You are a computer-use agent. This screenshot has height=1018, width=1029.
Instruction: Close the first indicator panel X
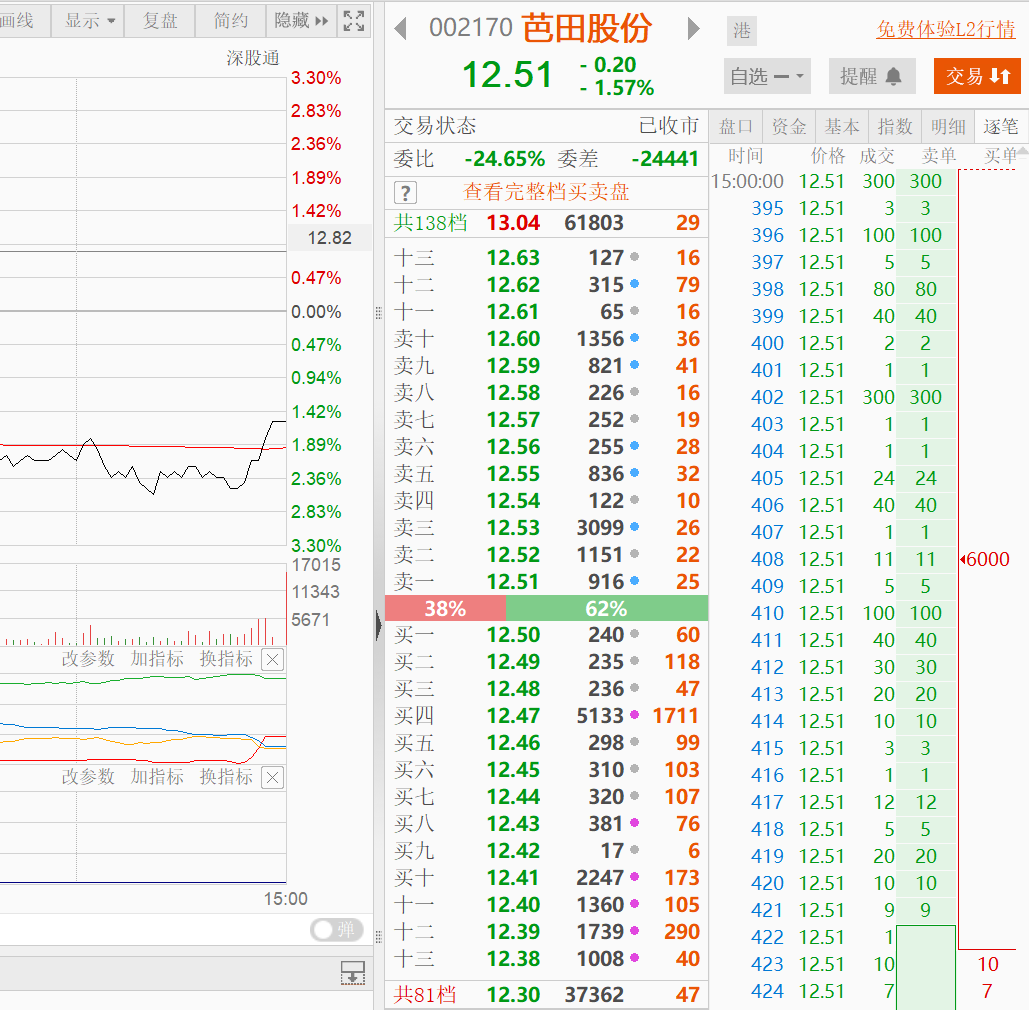pyautogui.click(x=272, y=660)
